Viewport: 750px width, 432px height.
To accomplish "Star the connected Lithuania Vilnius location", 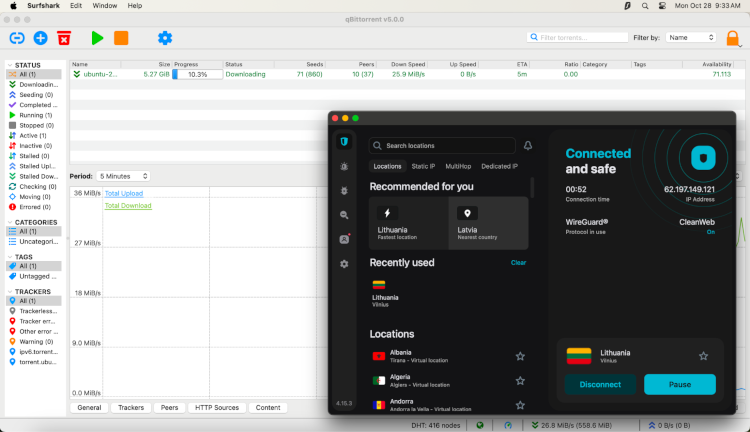I will pos(703,356).
